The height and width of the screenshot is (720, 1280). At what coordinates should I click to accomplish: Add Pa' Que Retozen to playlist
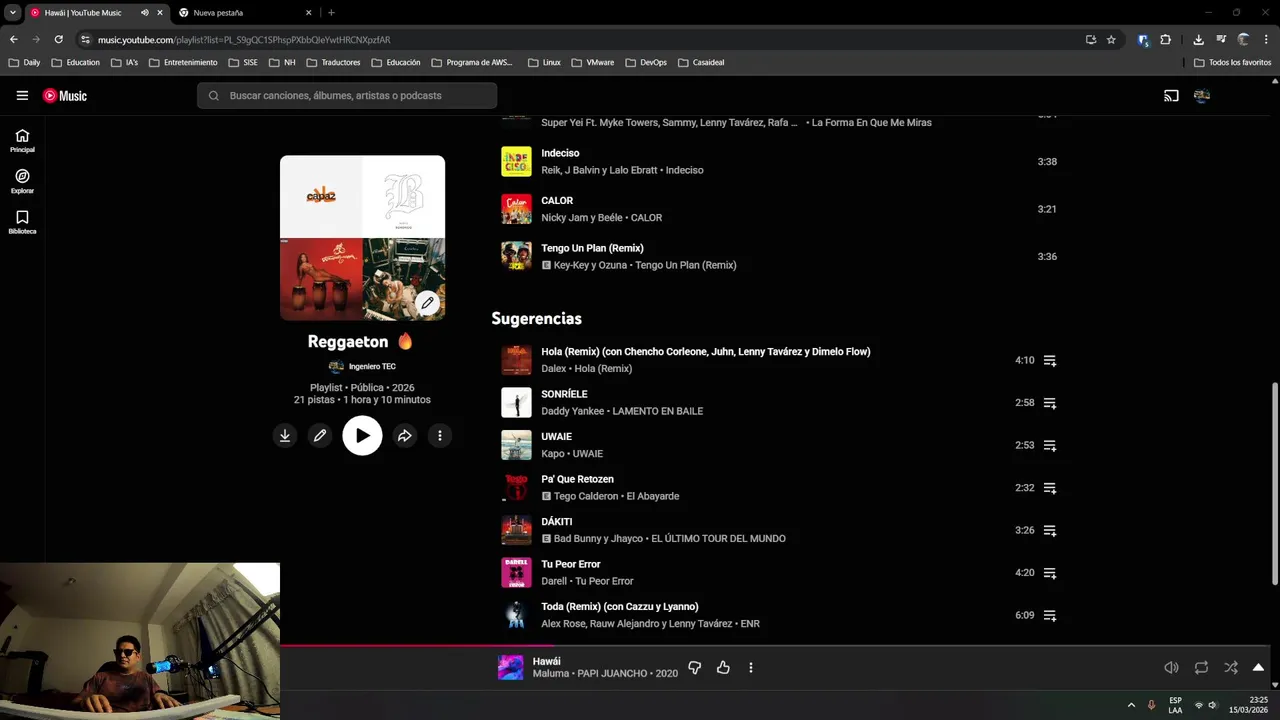1050,488
